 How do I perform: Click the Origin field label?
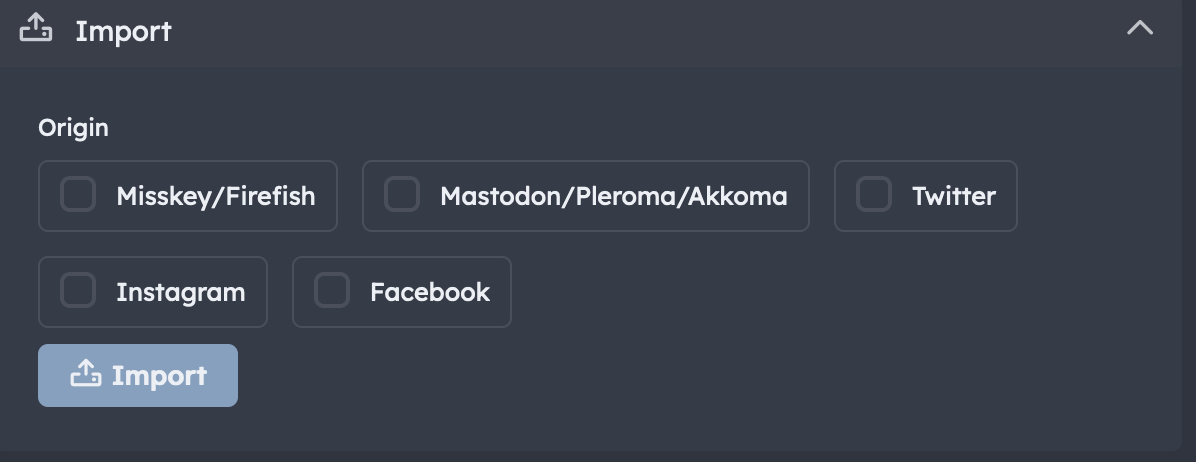(x=73, y=127)
